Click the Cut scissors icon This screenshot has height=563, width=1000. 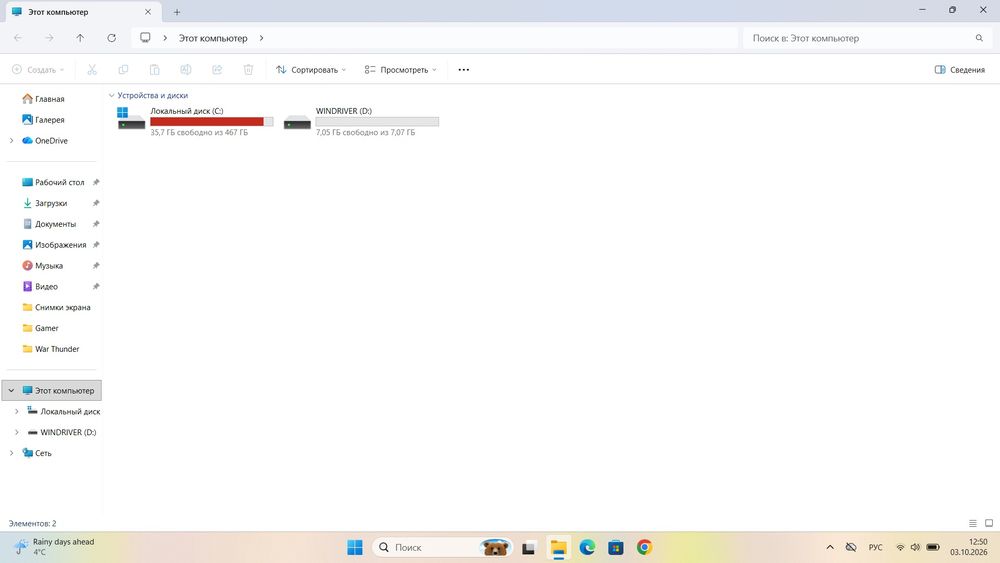point(92,69)
